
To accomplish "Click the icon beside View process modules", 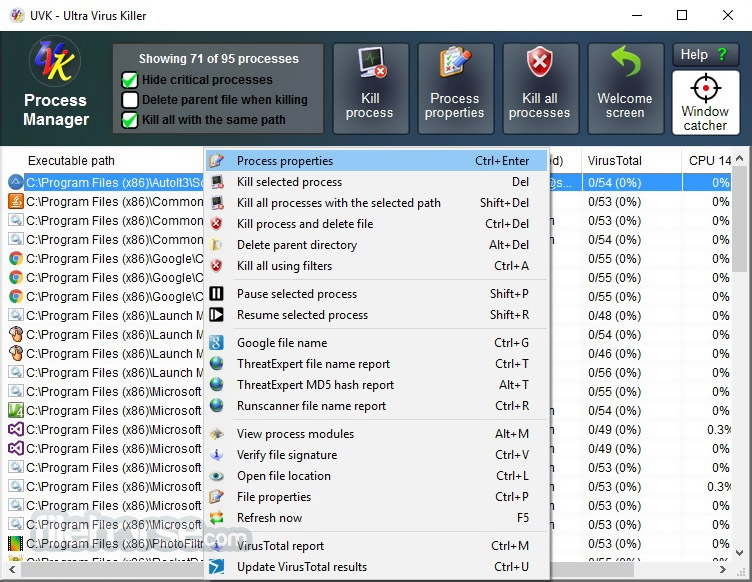I will pos(217,434).
